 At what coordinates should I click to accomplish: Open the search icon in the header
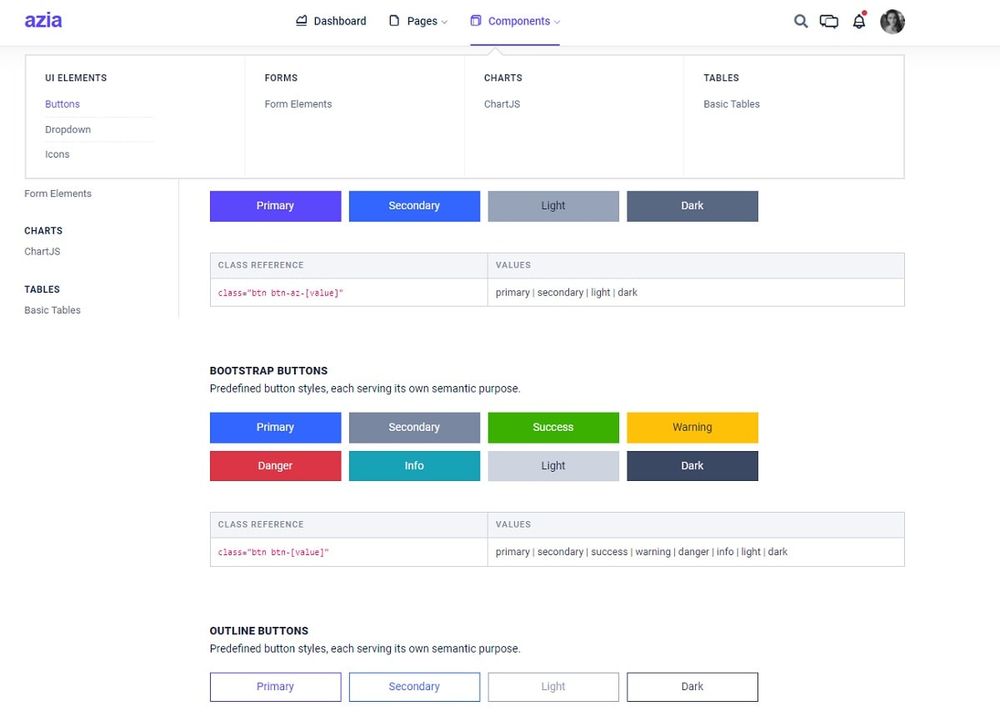pyautogui.click(x=800, y=20)
